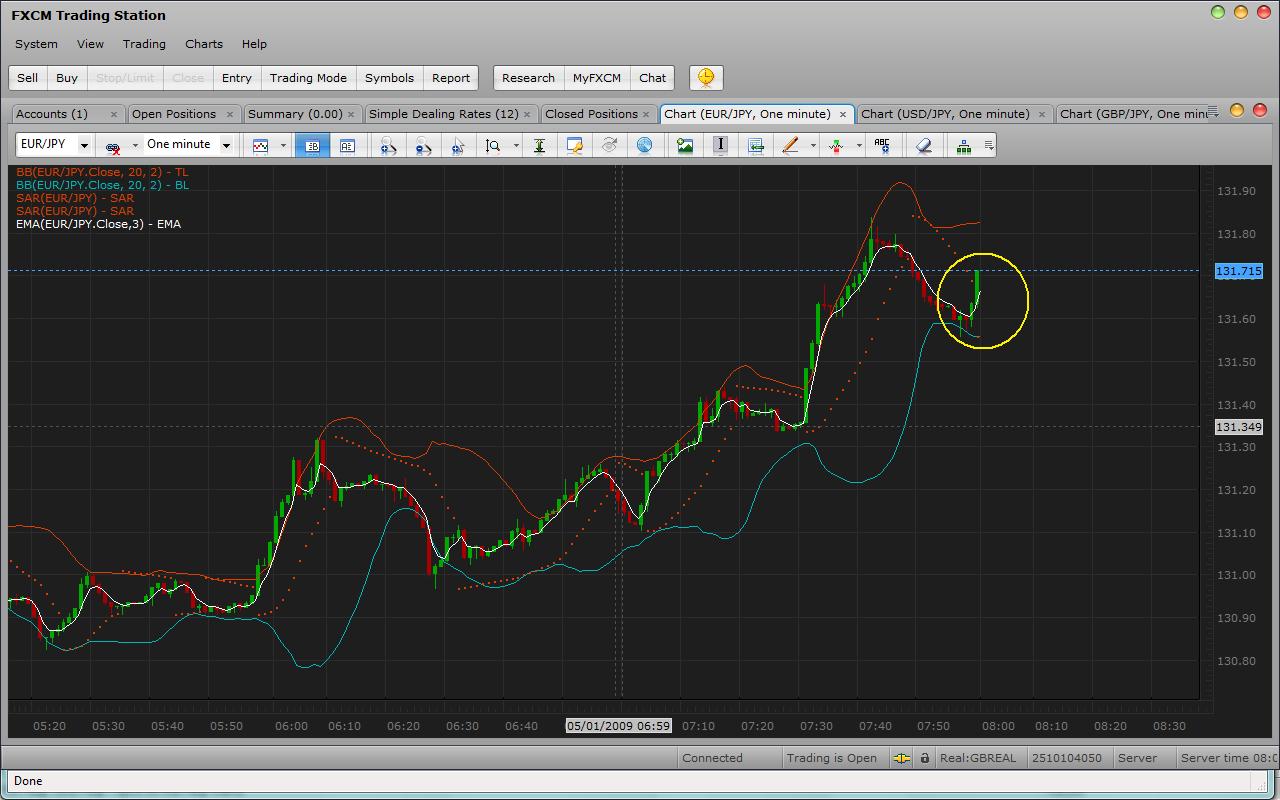The height and width of the screenshot is (800, 1280).
Task: Open the MyFXCM button
Action: click(597, 78)
